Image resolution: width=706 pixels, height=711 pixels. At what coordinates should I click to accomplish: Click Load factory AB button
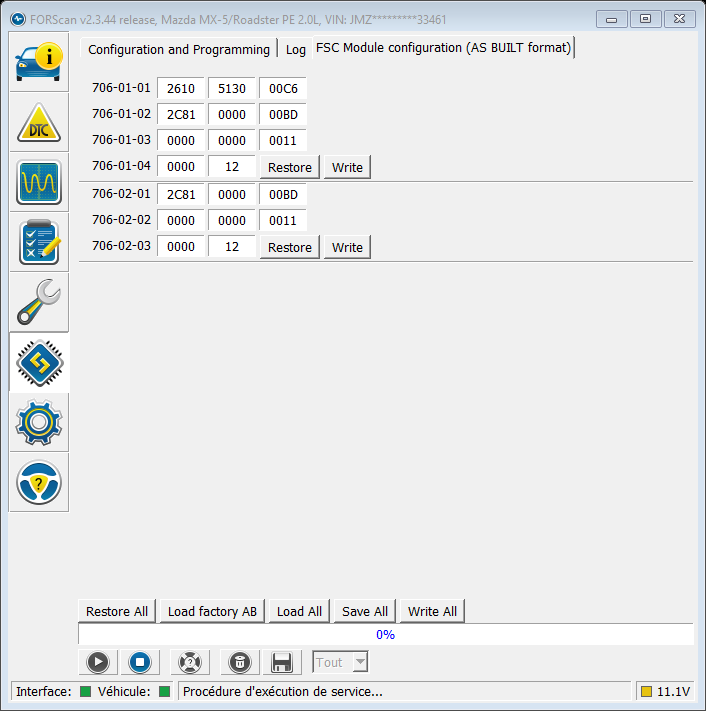point(212,611)
